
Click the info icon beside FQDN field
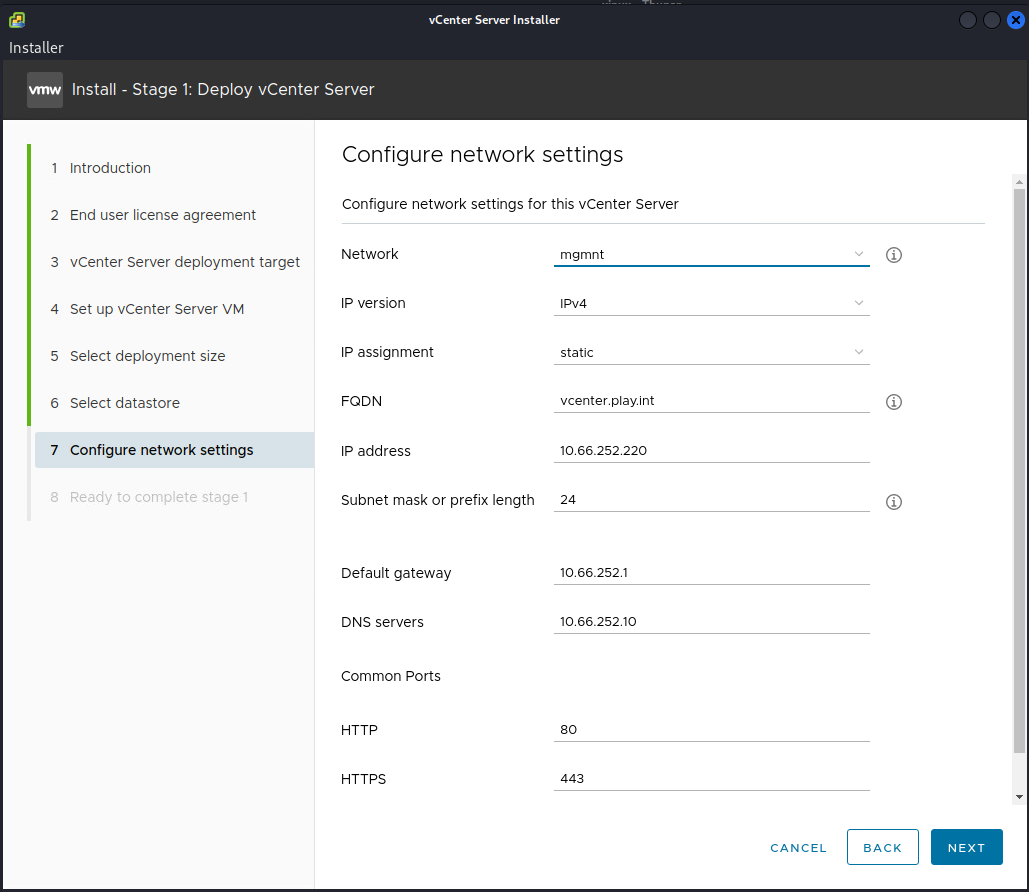(894, 402)
